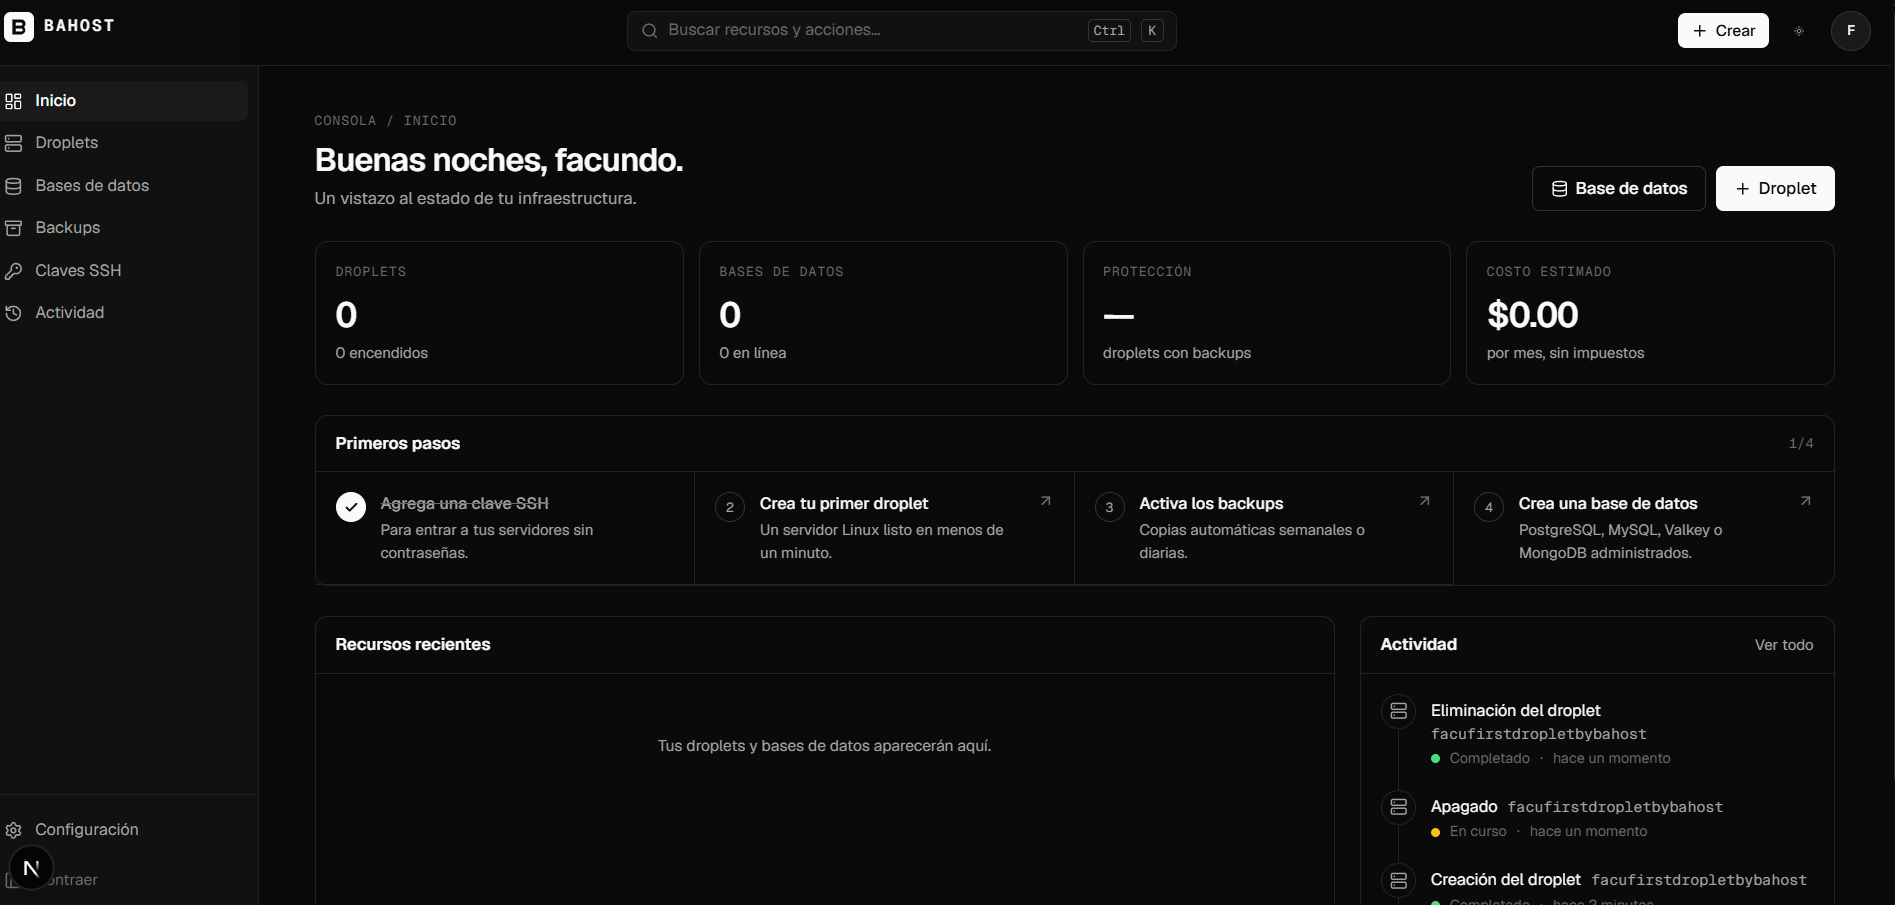Image resolution: width=1895 pixels, height=905 pixels.
Task: Click the completed checkmark for Agrega una clave SSH
Action: click(351, 507)
